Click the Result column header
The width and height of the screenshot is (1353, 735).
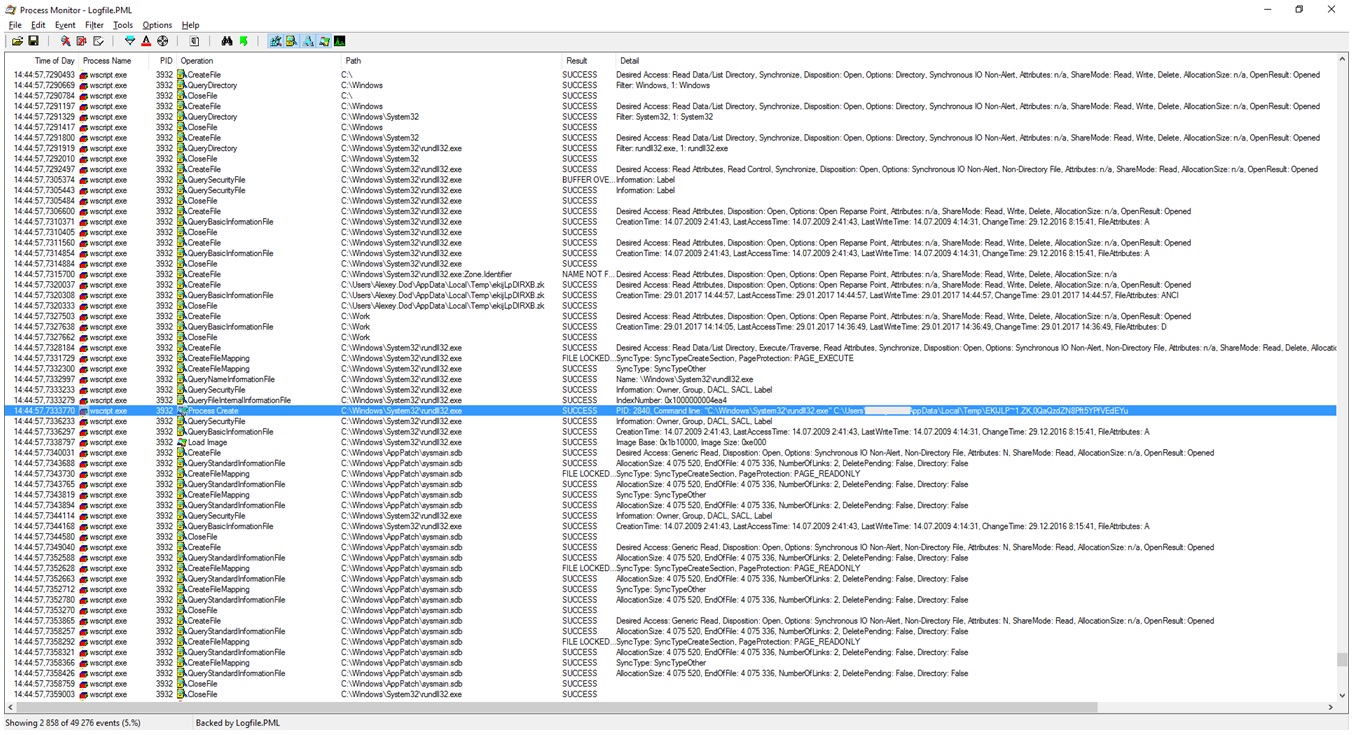[577, 61]
